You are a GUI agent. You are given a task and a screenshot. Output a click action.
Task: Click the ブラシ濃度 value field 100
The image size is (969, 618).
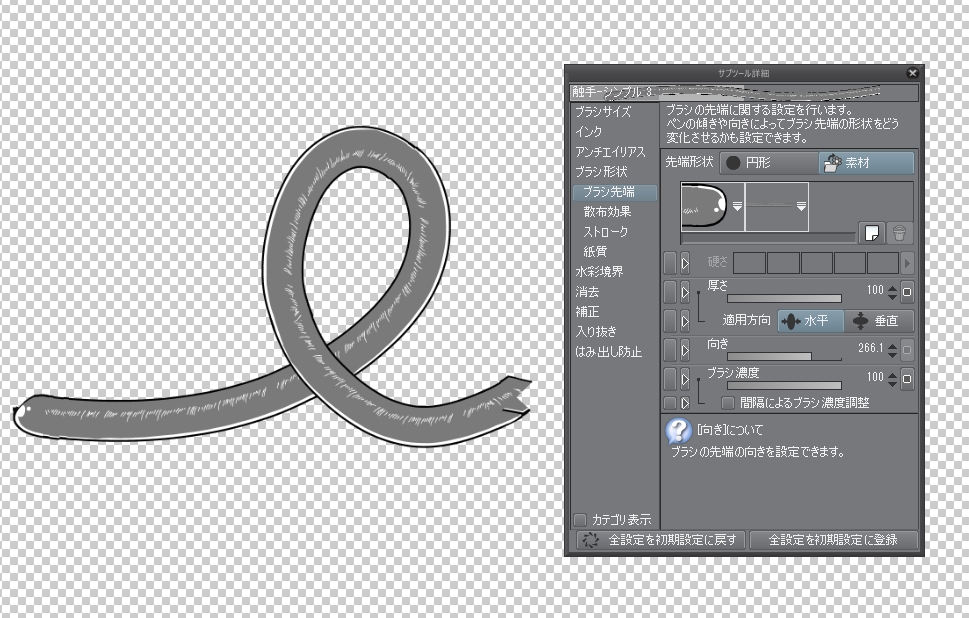(874, 376)
